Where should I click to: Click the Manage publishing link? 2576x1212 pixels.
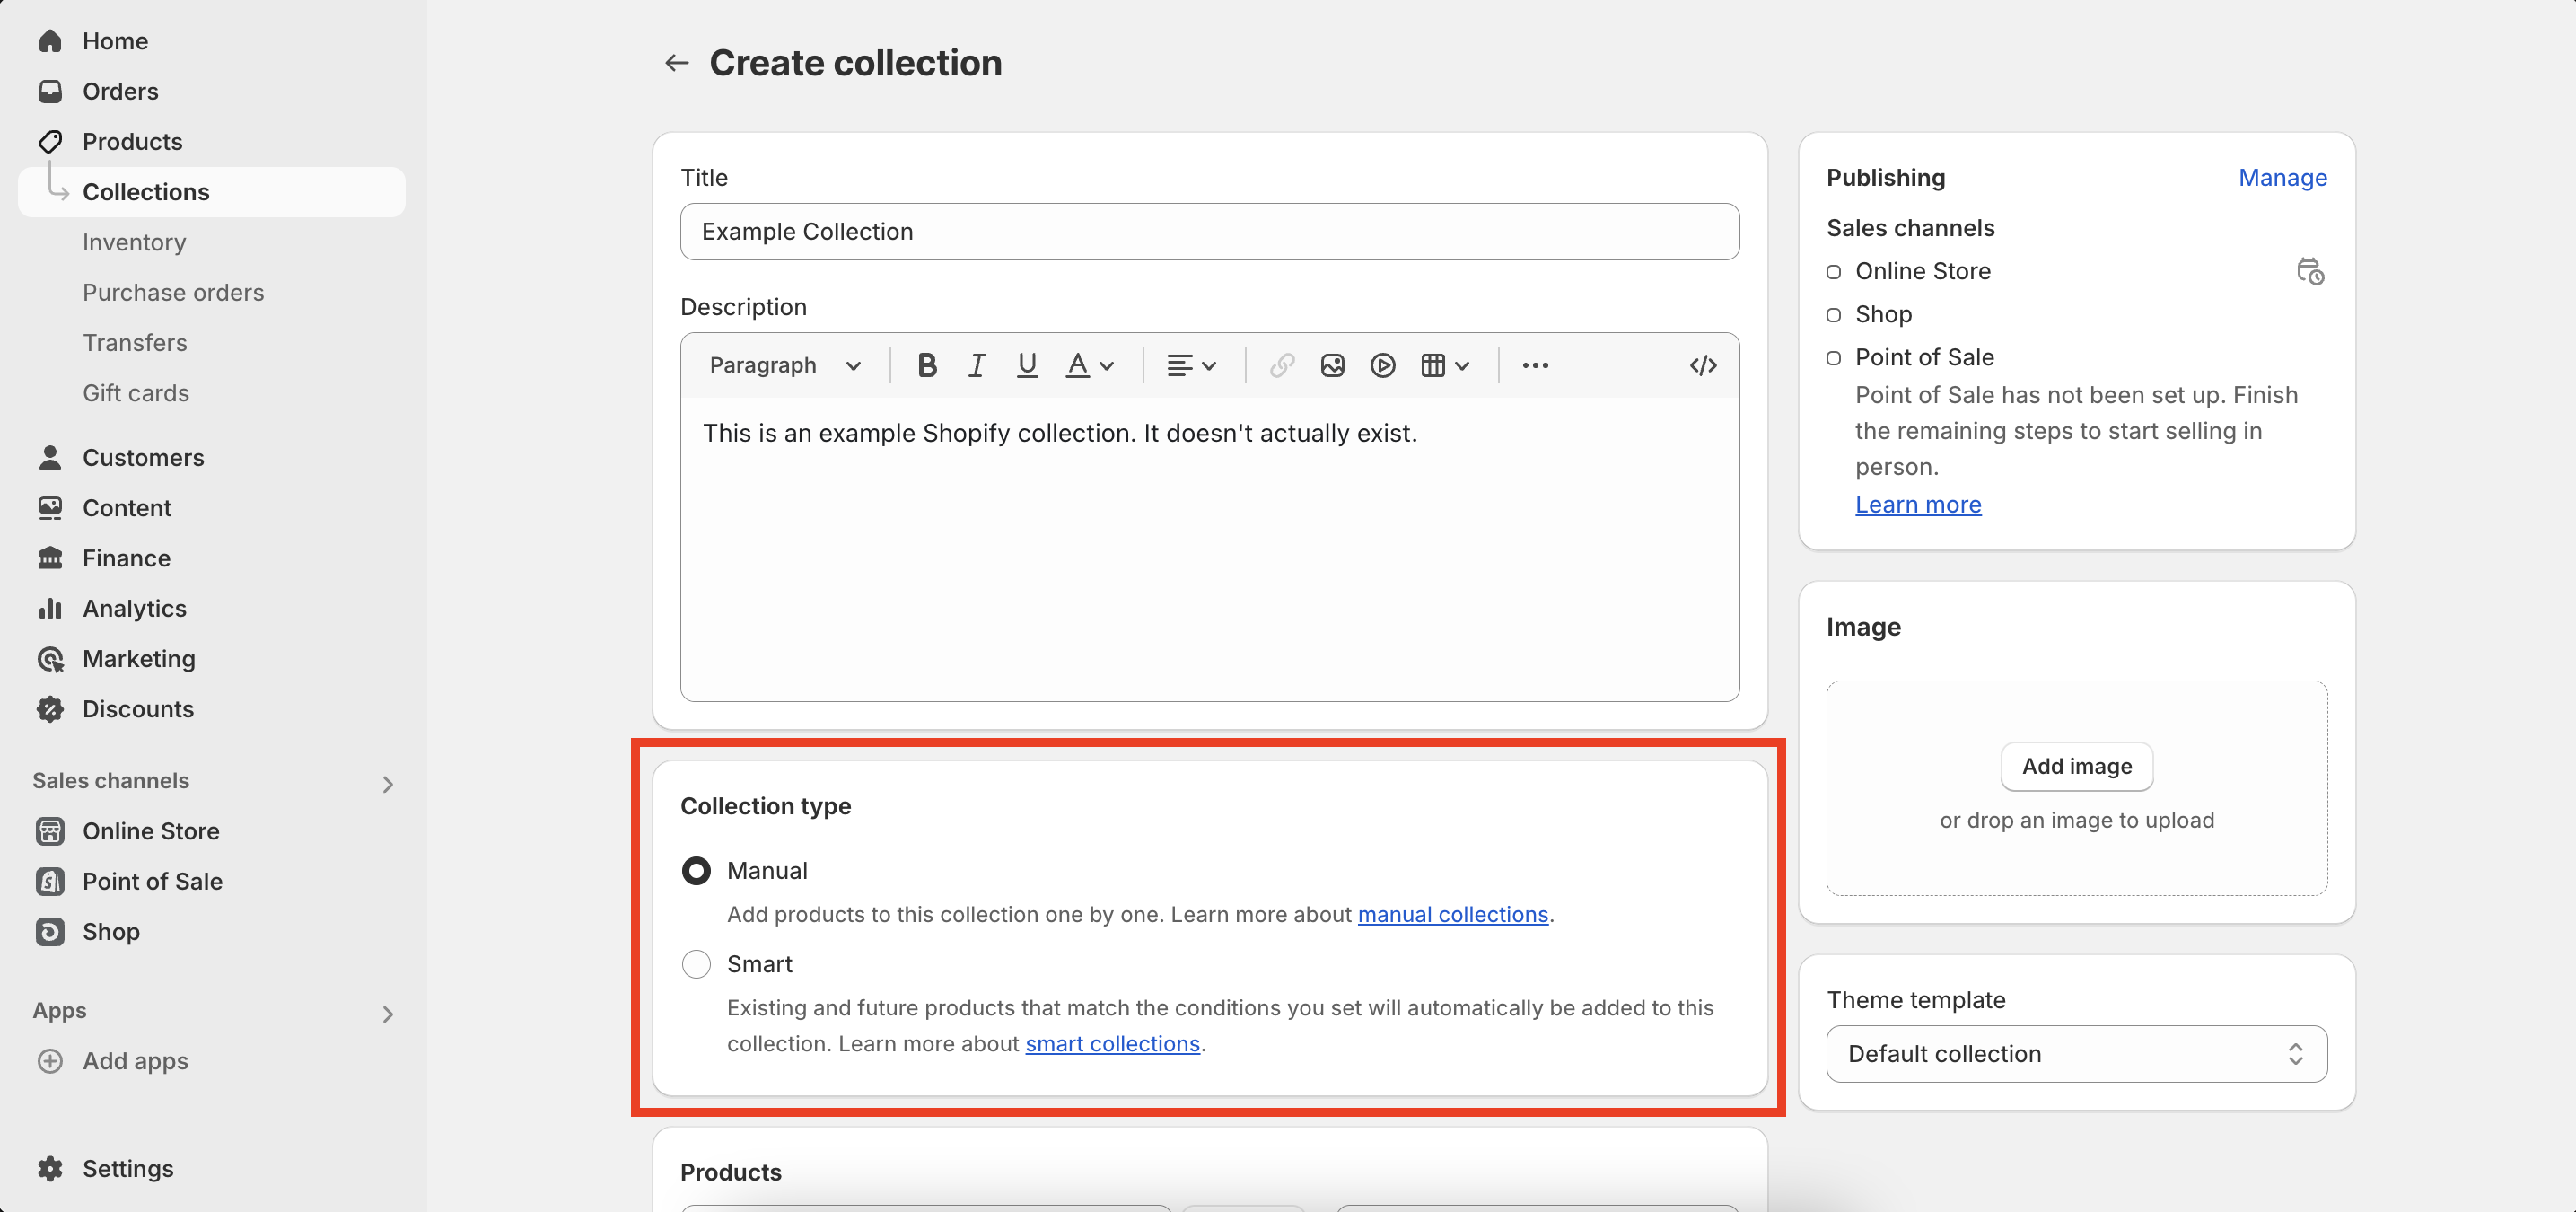[x=2282, y=178]
